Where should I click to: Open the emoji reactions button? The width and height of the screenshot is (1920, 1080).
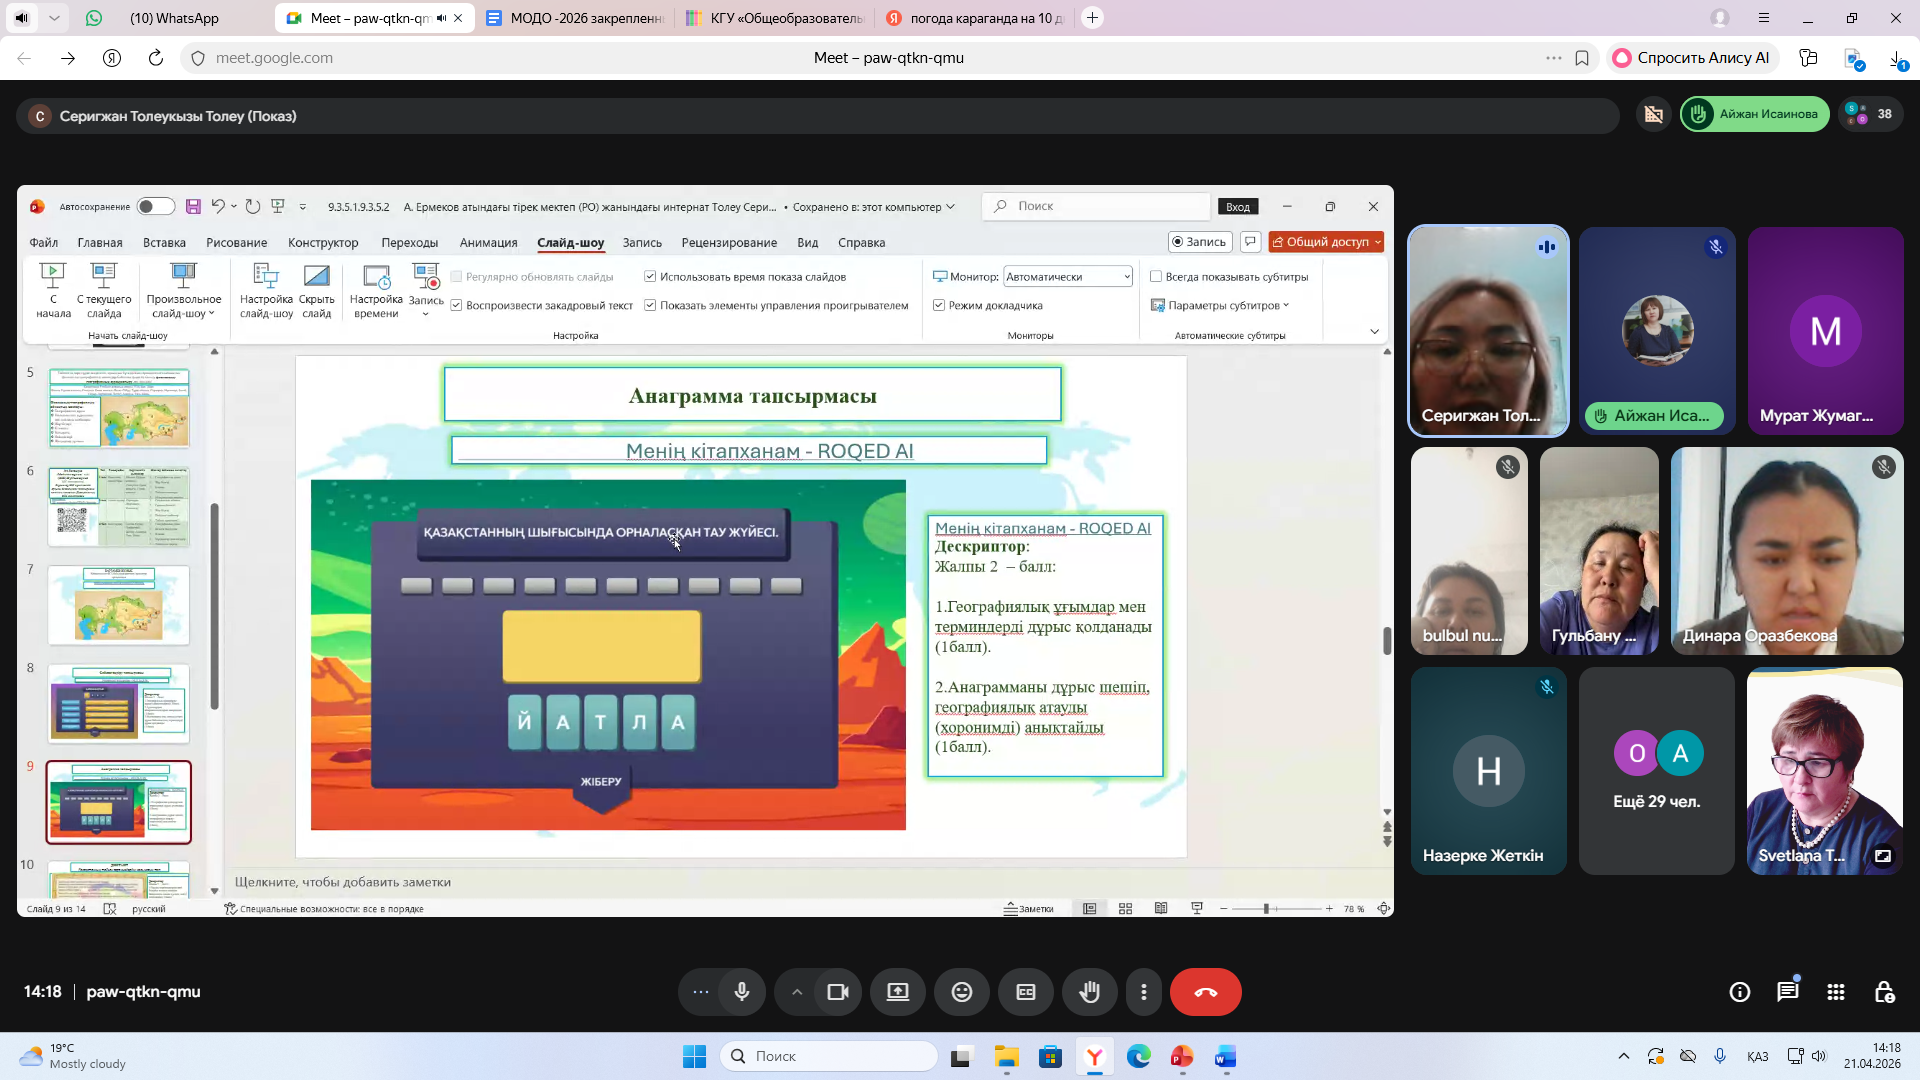click(962, 992)
